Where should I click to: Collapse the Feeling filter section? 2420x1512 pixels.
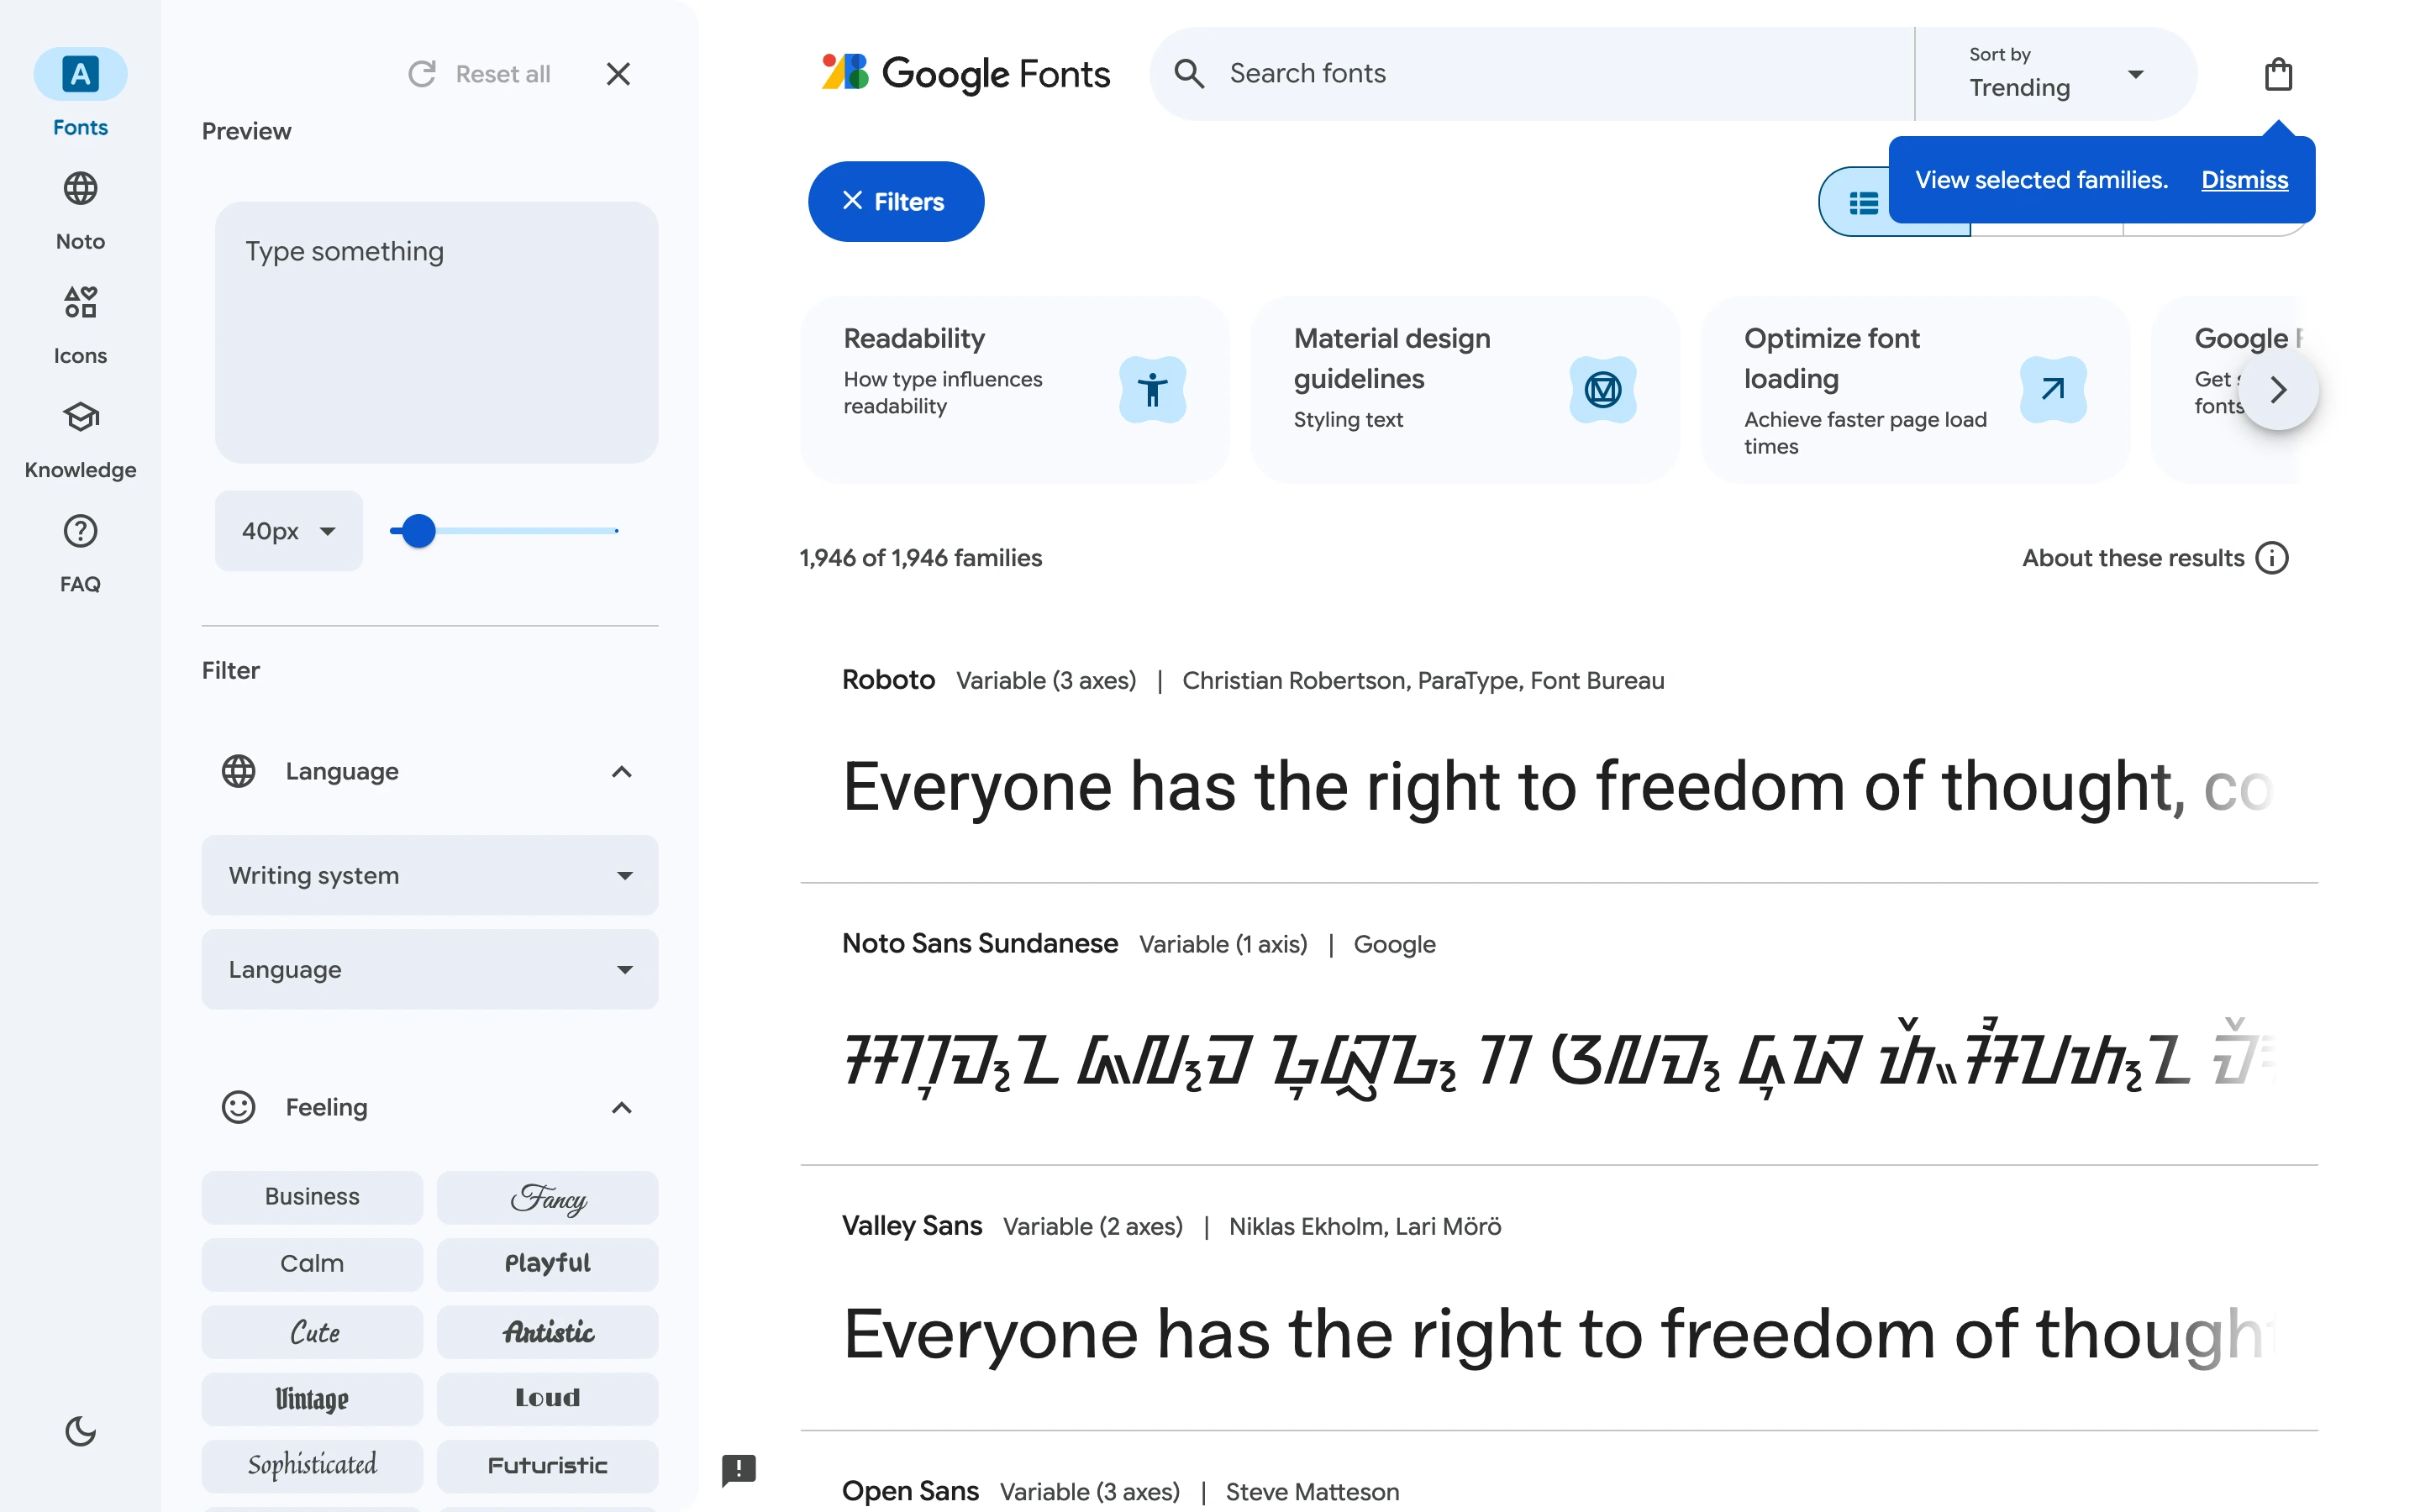coord(621,1107)
